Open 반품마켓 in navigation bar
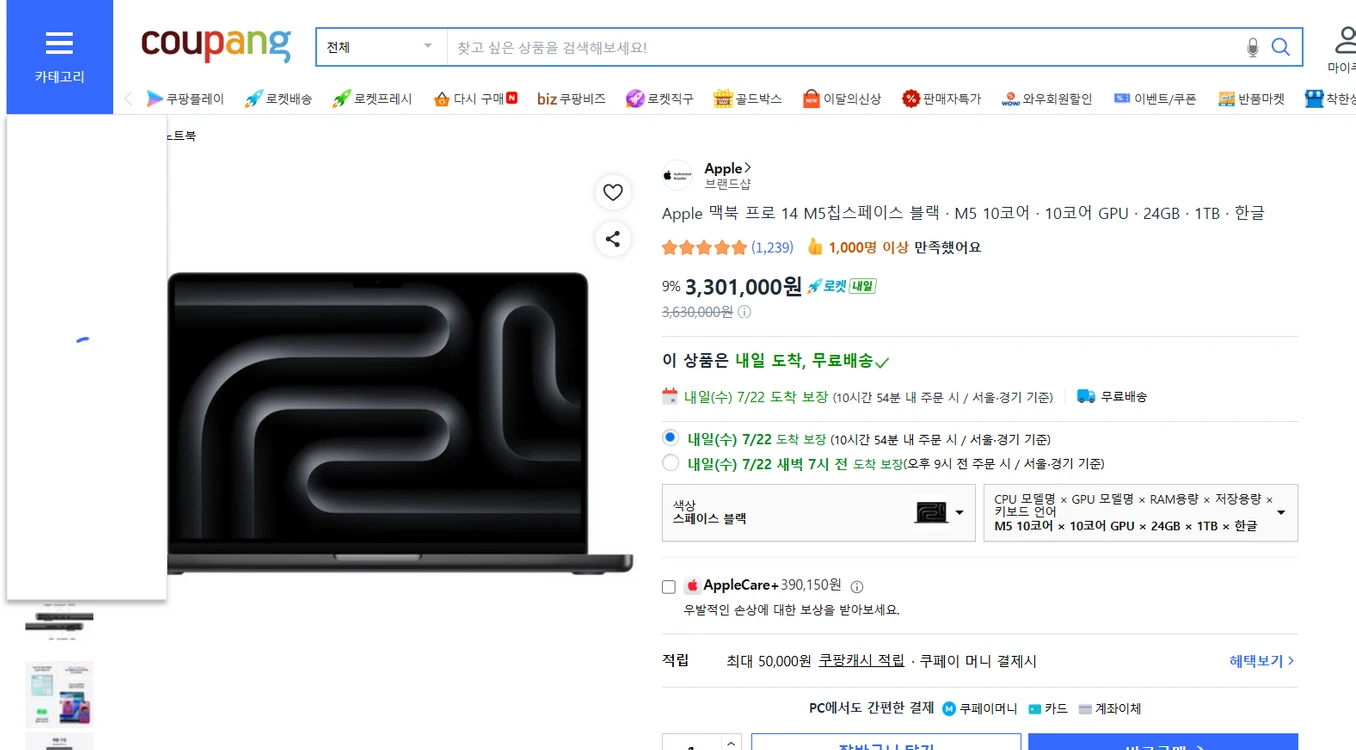 1251,99
